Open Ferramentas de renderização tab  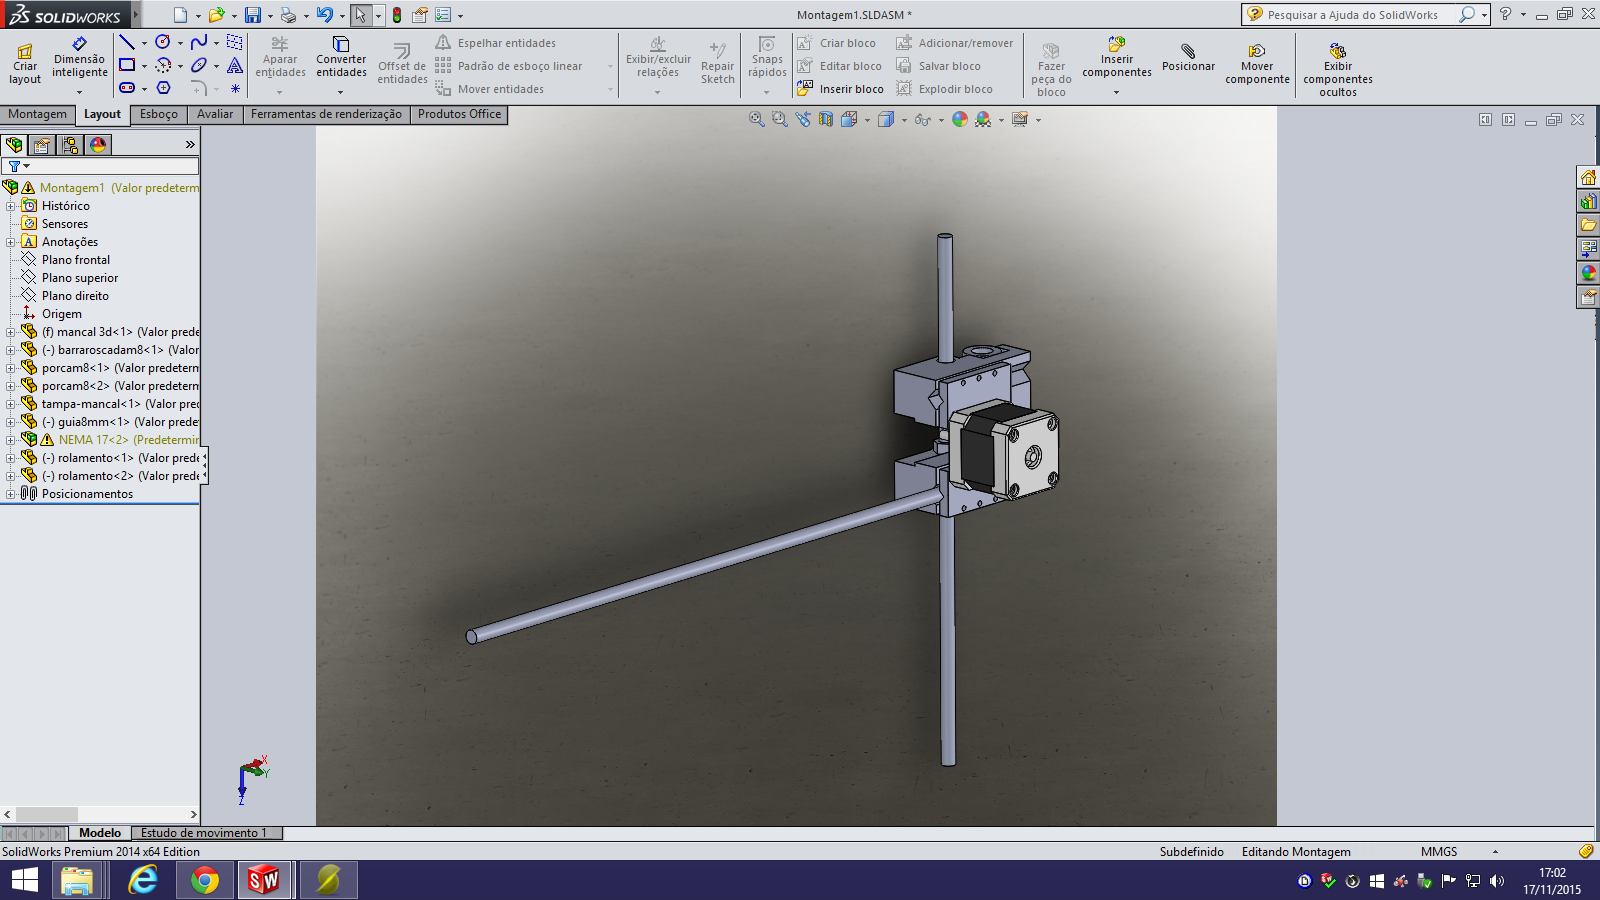point(326,114)
